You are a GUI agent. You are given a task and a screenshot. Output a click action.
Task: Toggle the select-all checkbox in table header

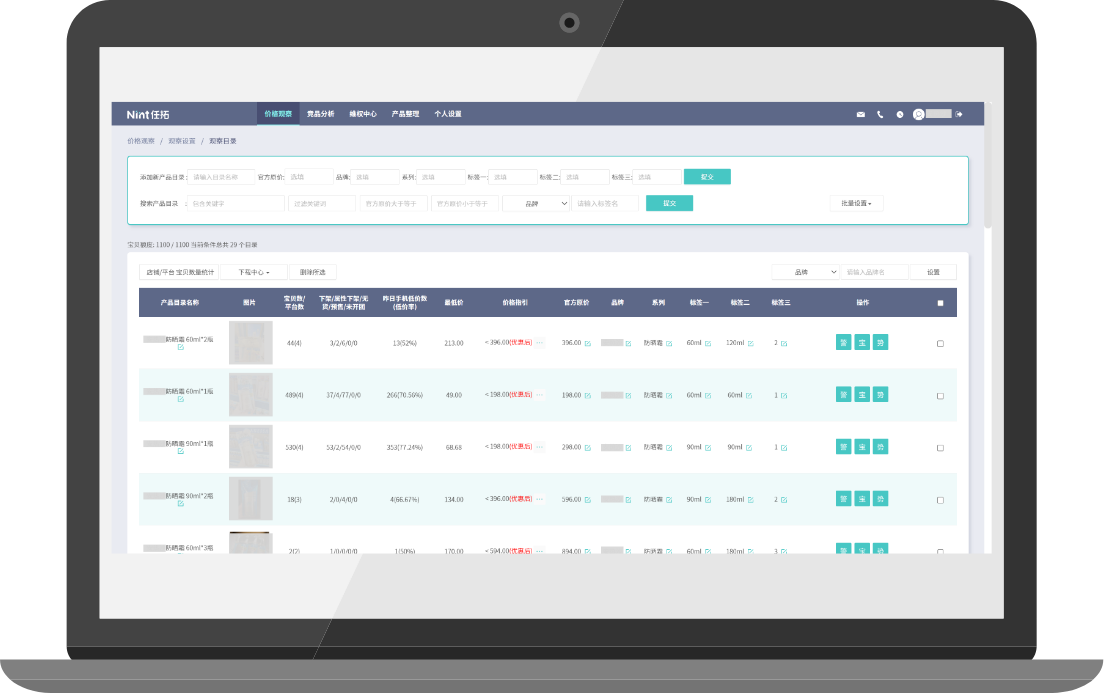click(940, 303)
